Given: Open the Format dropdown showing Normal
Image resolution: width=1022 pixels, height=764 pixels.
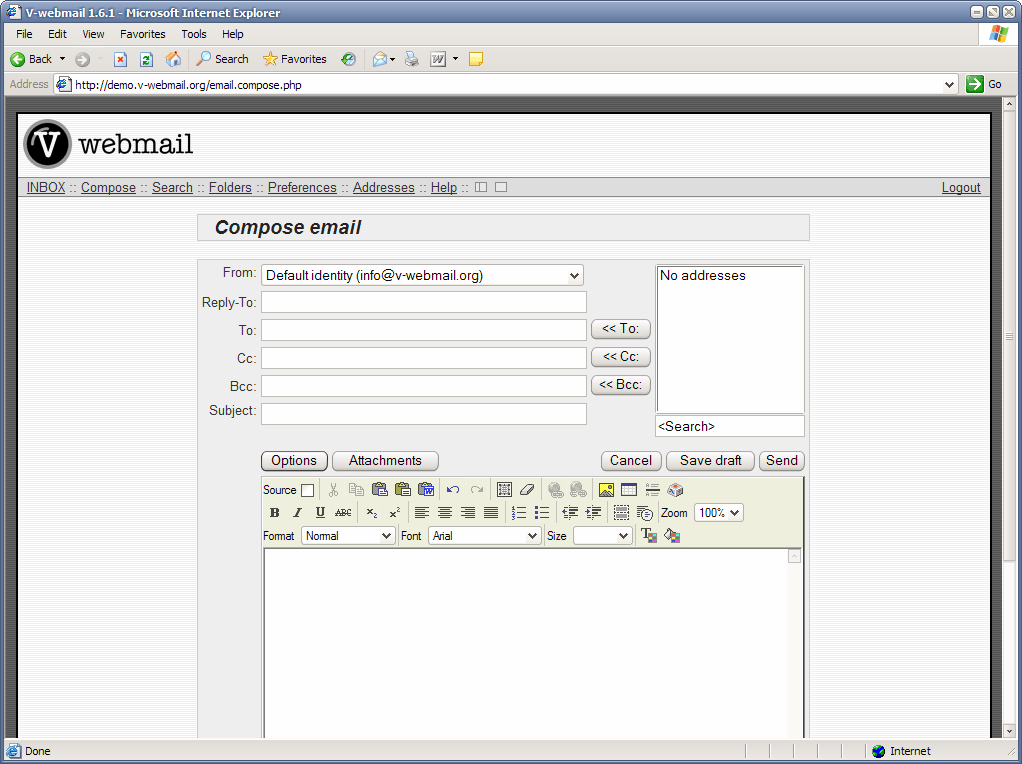Looking at the screenshot, I should click(x=348, y=536).
